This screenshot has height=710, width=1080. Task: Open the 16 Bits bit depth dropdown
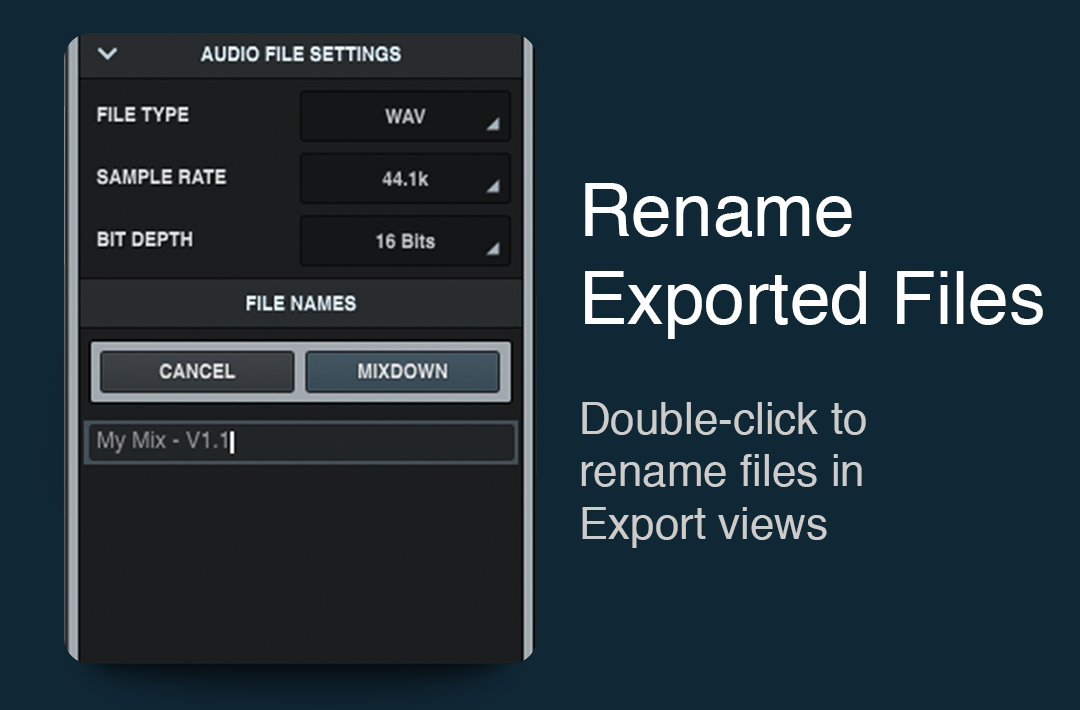[x=403, y=241]
